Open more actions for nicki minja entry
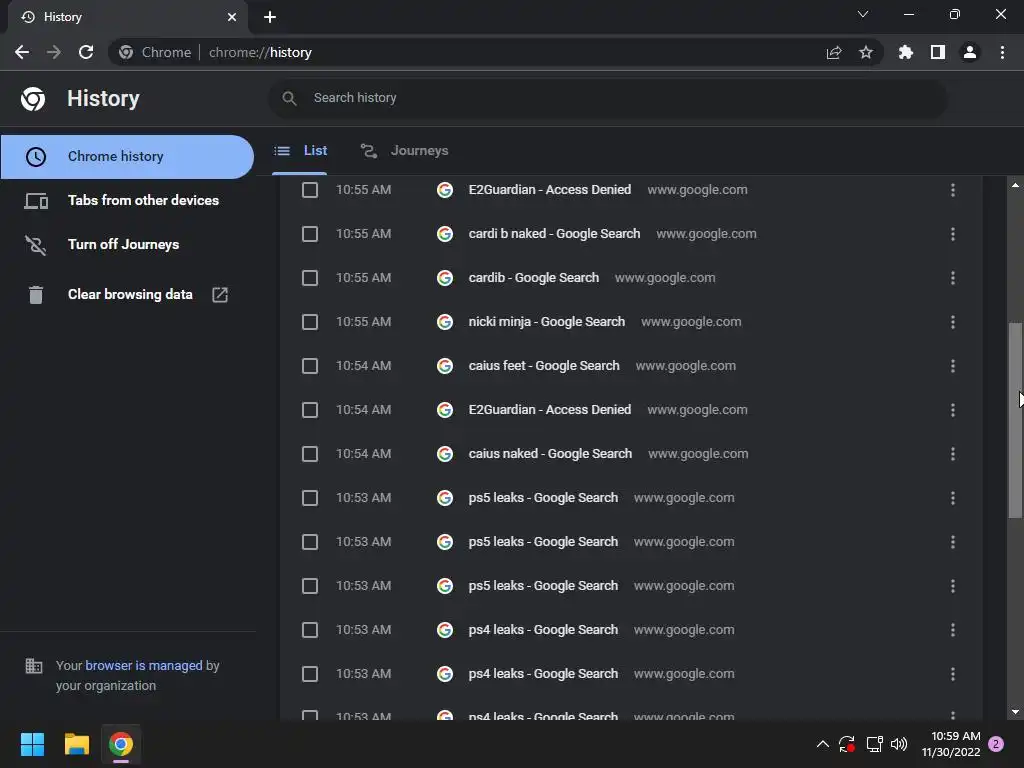The image size is (1024, 768). (x=953, y=322)
